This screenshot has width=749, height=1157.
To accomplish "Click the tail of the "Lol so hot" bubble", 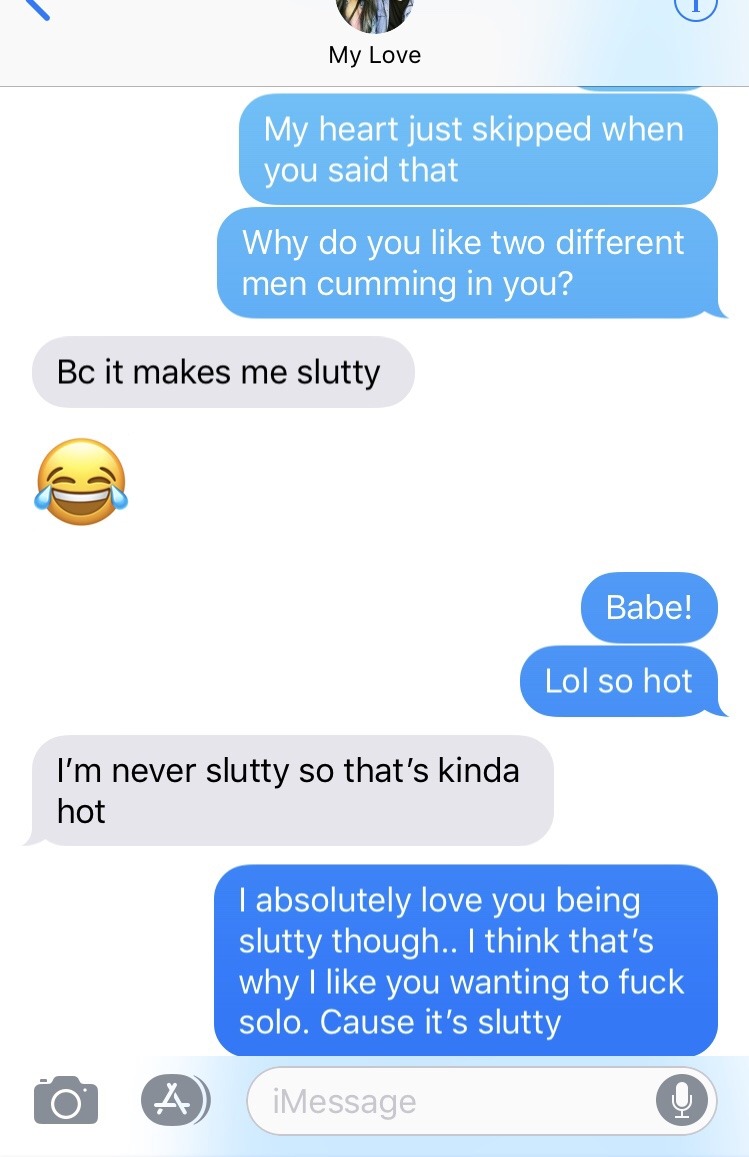I will pyautogui.click(x=719, y=709).
